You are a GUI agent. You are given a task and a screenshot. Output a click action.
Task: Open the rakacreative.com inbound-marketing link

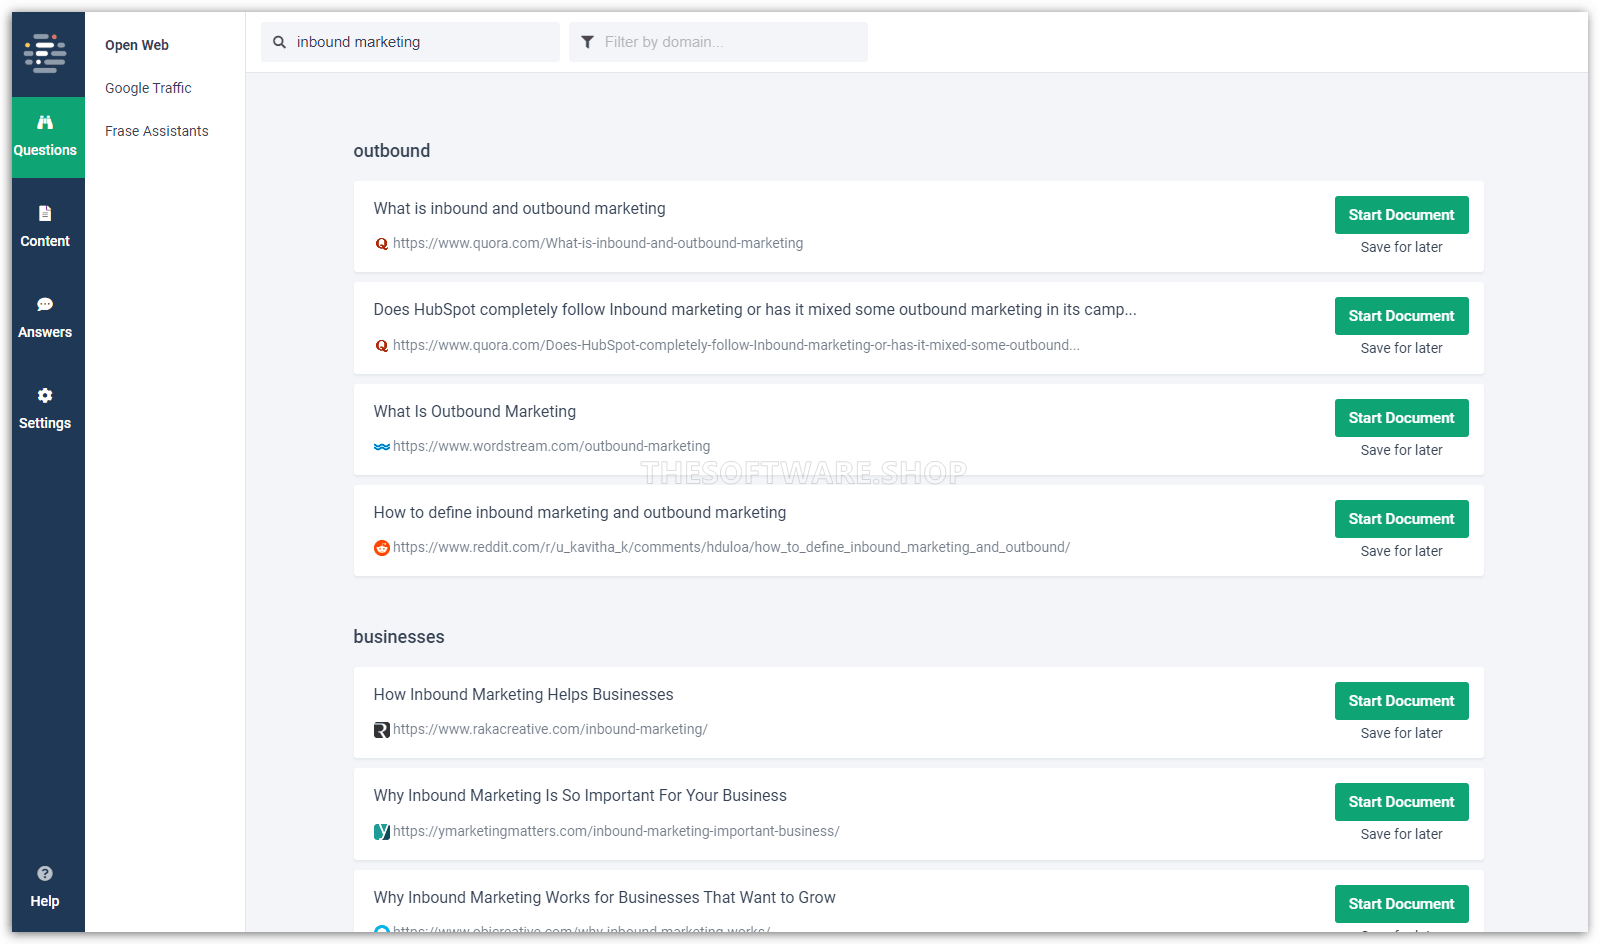click(550, 729)
